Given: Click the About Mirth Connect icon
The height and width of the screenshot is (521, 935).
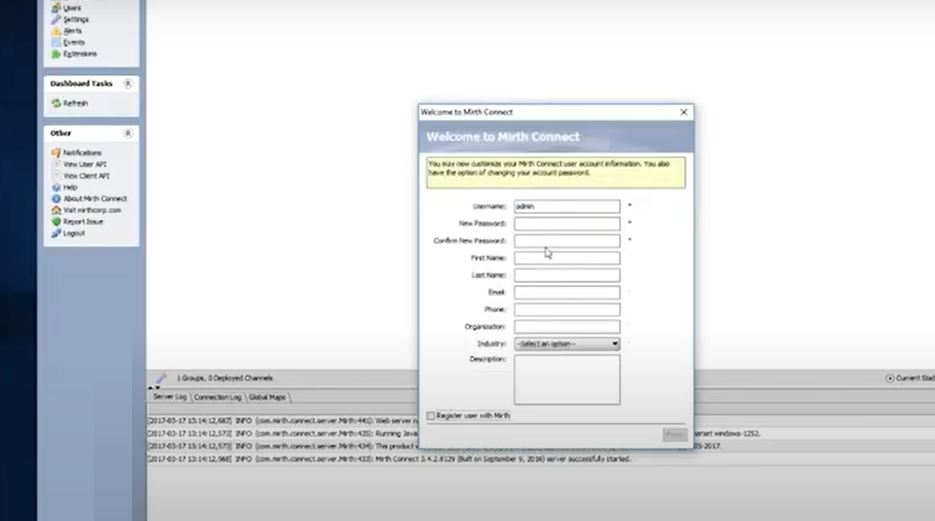Looking at the screenshot, I should pos(56,199).
